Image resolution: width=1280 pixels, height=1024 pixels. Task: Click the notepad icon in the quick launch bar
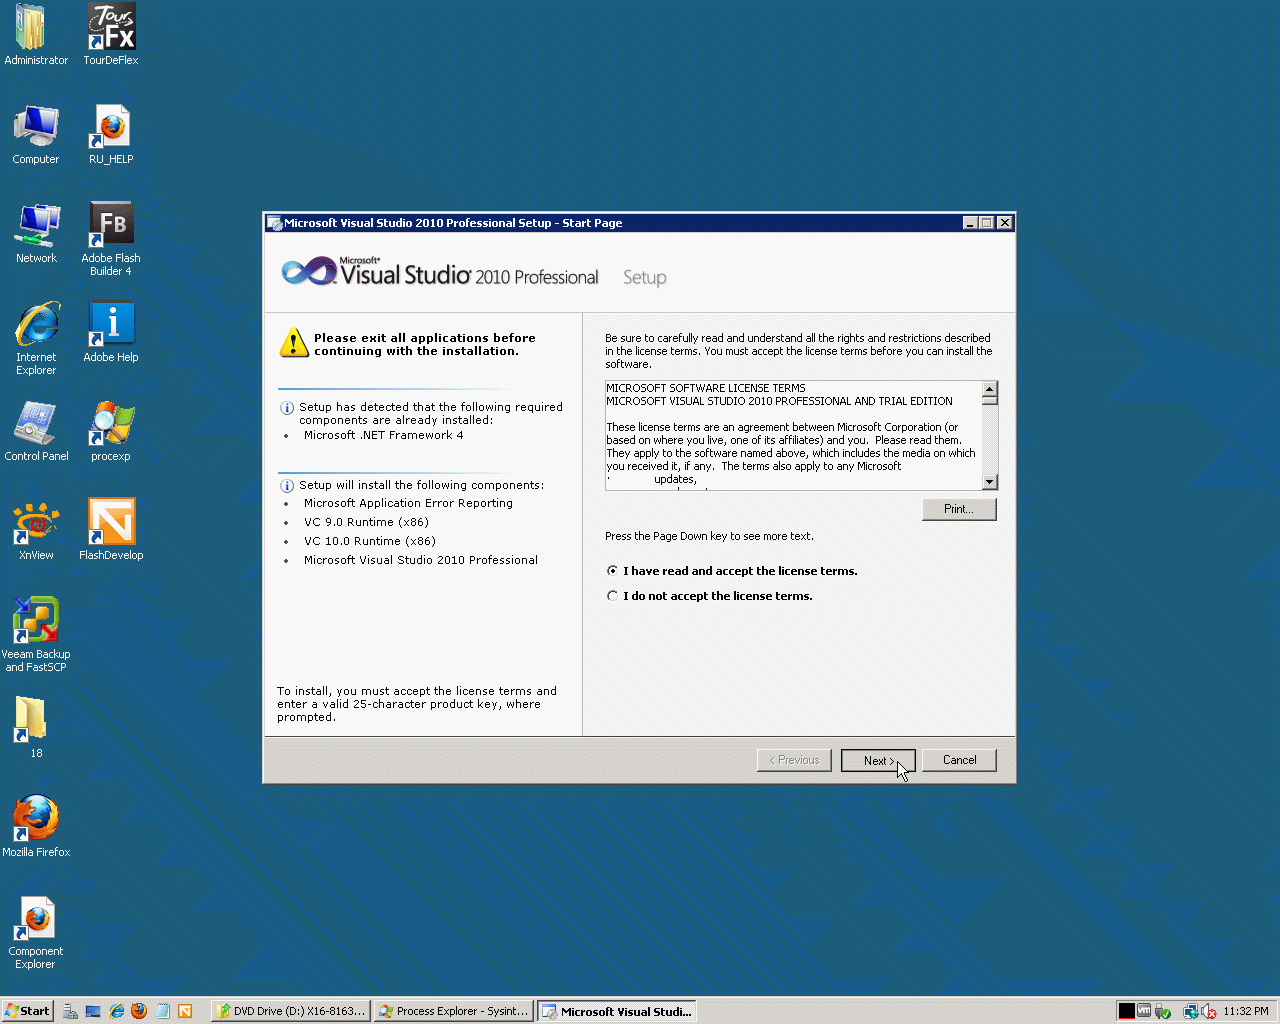[162, 1011]
